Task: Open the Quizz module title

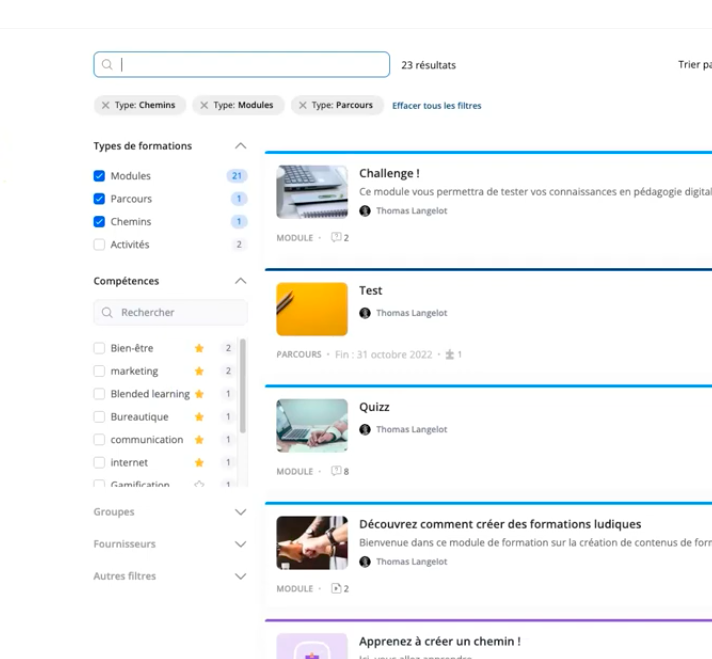Action: (x=374, y=407)
